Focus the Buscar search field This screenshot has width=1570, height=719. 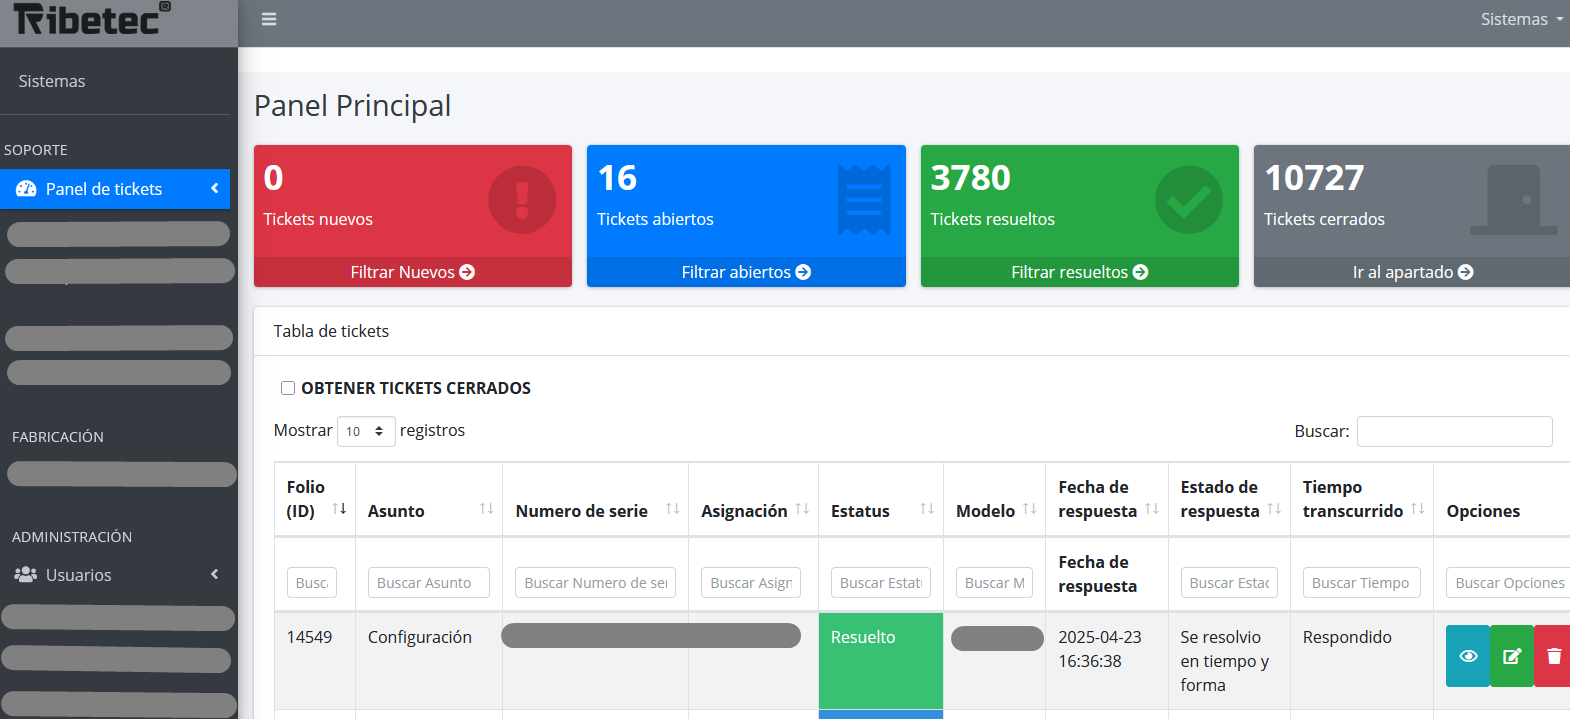click(x=1454, y=431)
